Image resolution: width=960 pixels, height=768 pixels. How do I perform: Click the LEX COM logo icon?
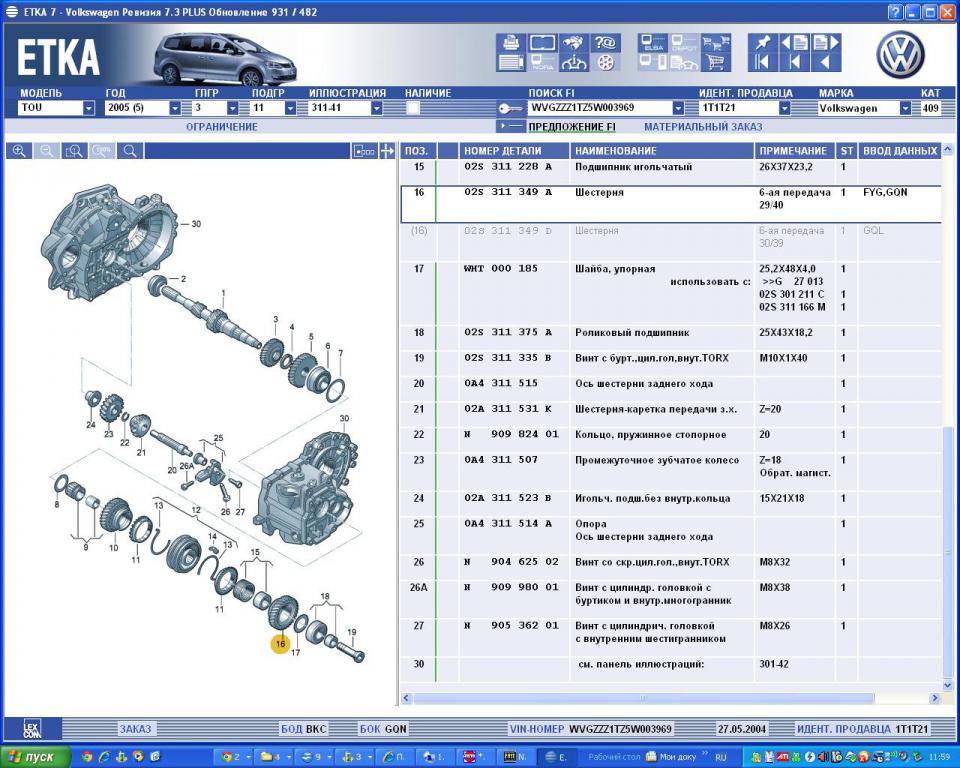[x=32, y=729]
